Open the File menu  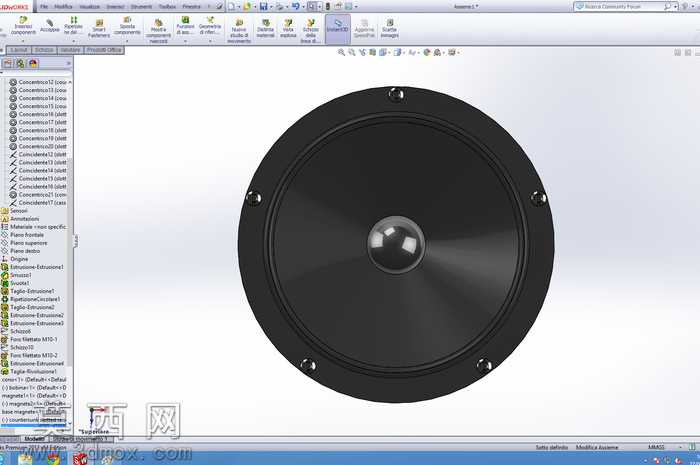[44, 7]
